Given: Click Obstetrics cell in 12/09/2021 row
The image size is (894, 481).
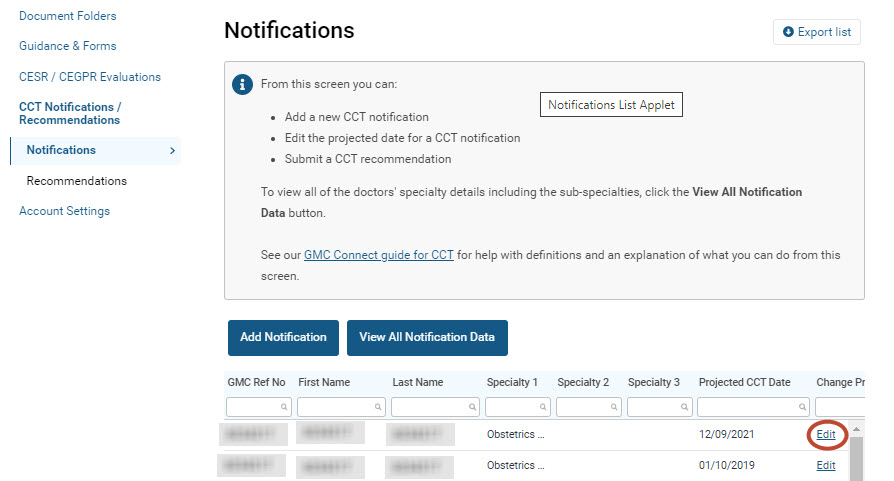Looking at the screenshot, I should point(515,434).
